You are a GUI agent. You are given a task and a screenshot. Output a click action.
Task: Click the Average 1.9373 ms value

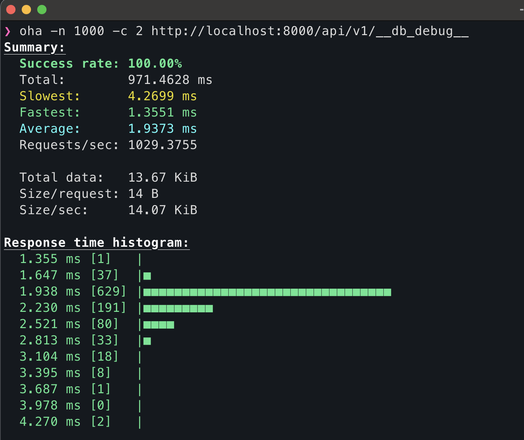[162, 129]
